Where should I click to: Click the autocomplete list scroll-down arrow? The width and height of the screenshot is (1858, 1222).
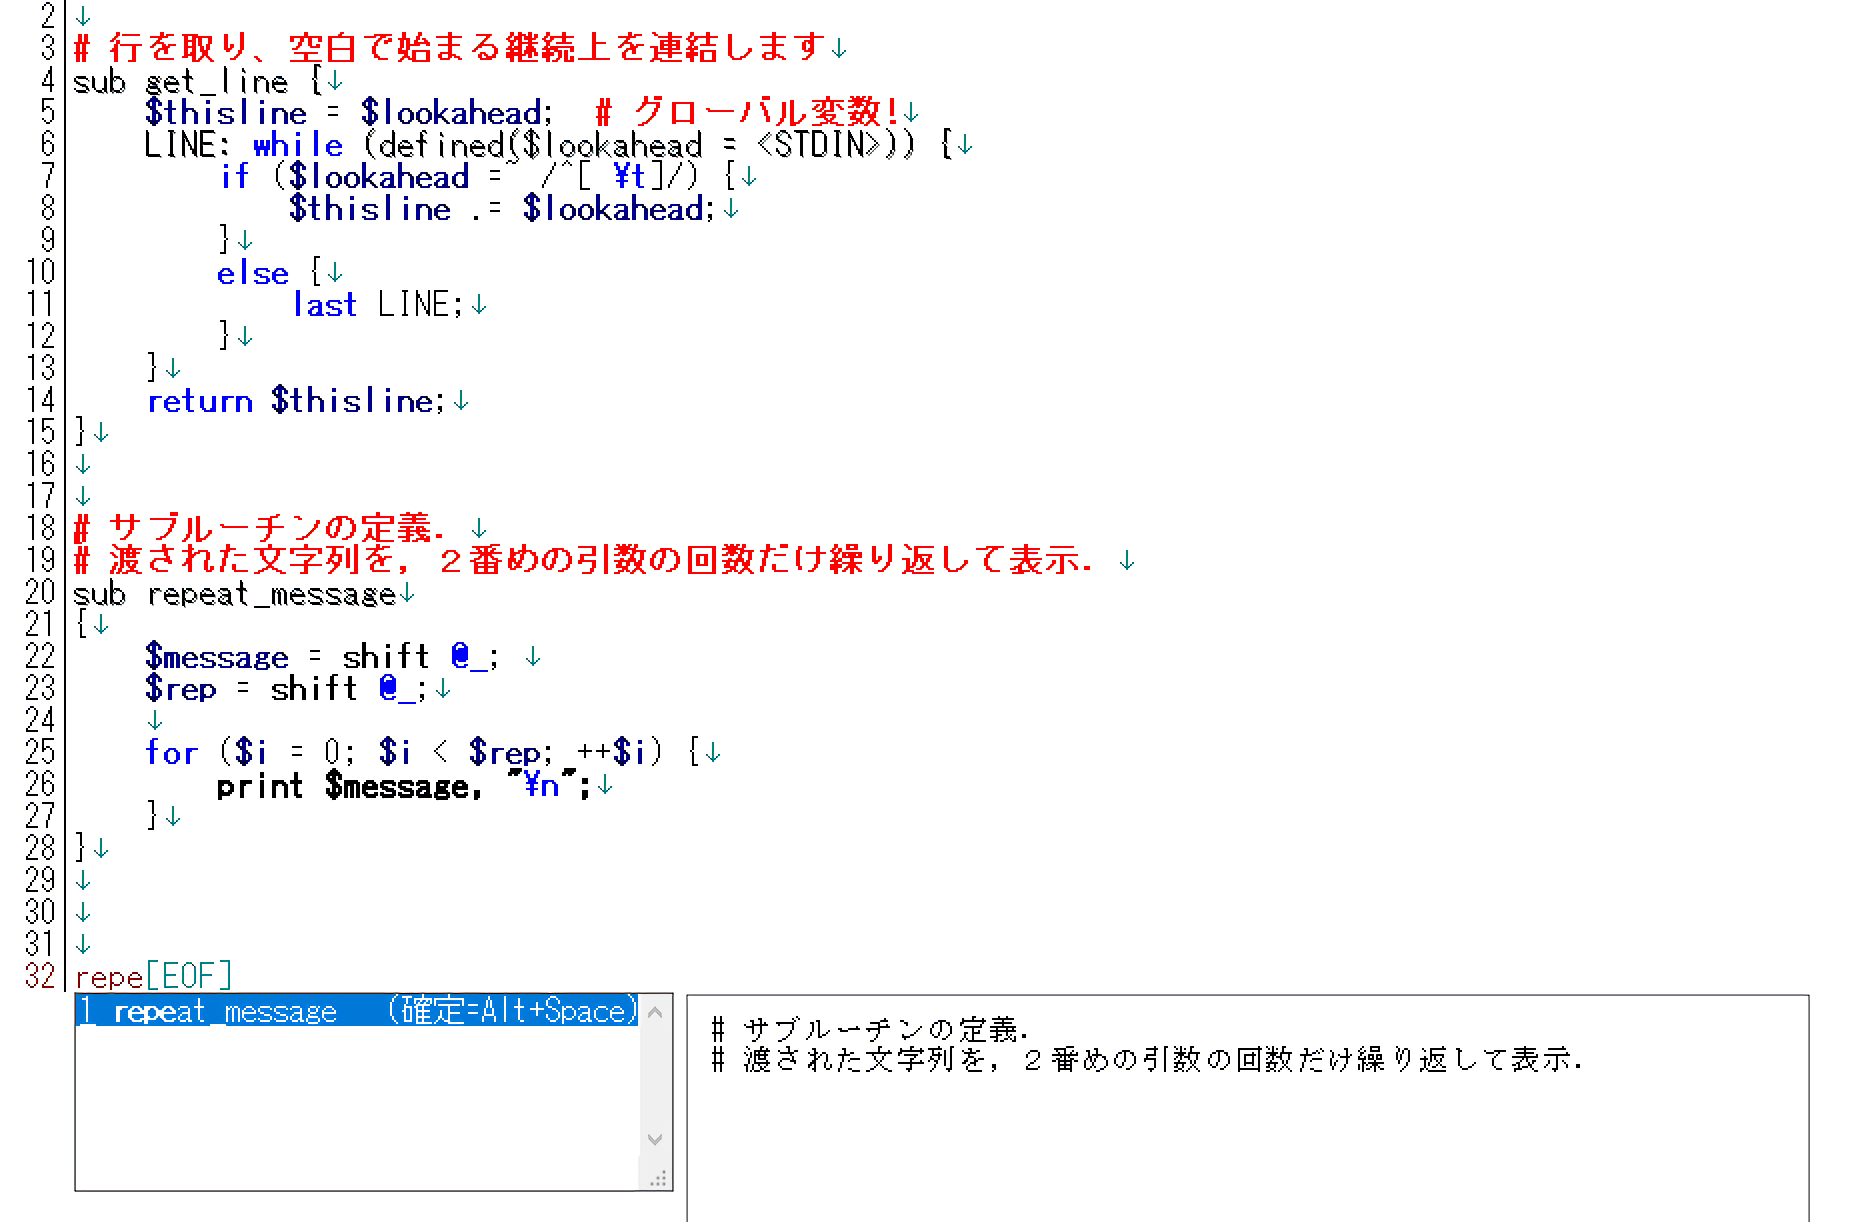(x=655, y=1139)
